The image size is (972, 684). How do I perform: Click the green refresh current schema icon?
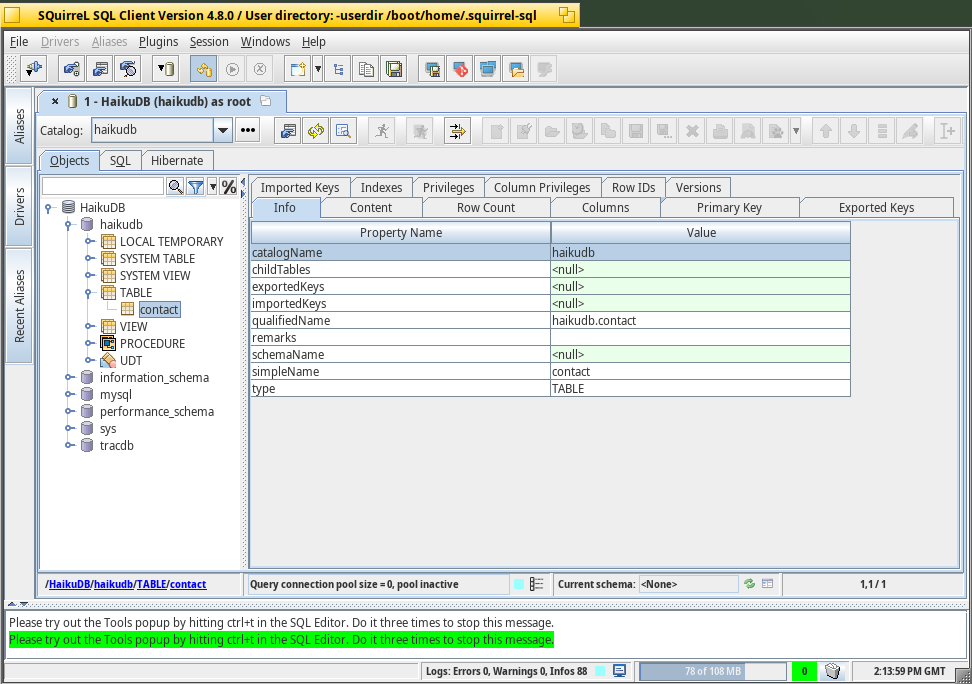pyautogui.click(x=749, y=584)
